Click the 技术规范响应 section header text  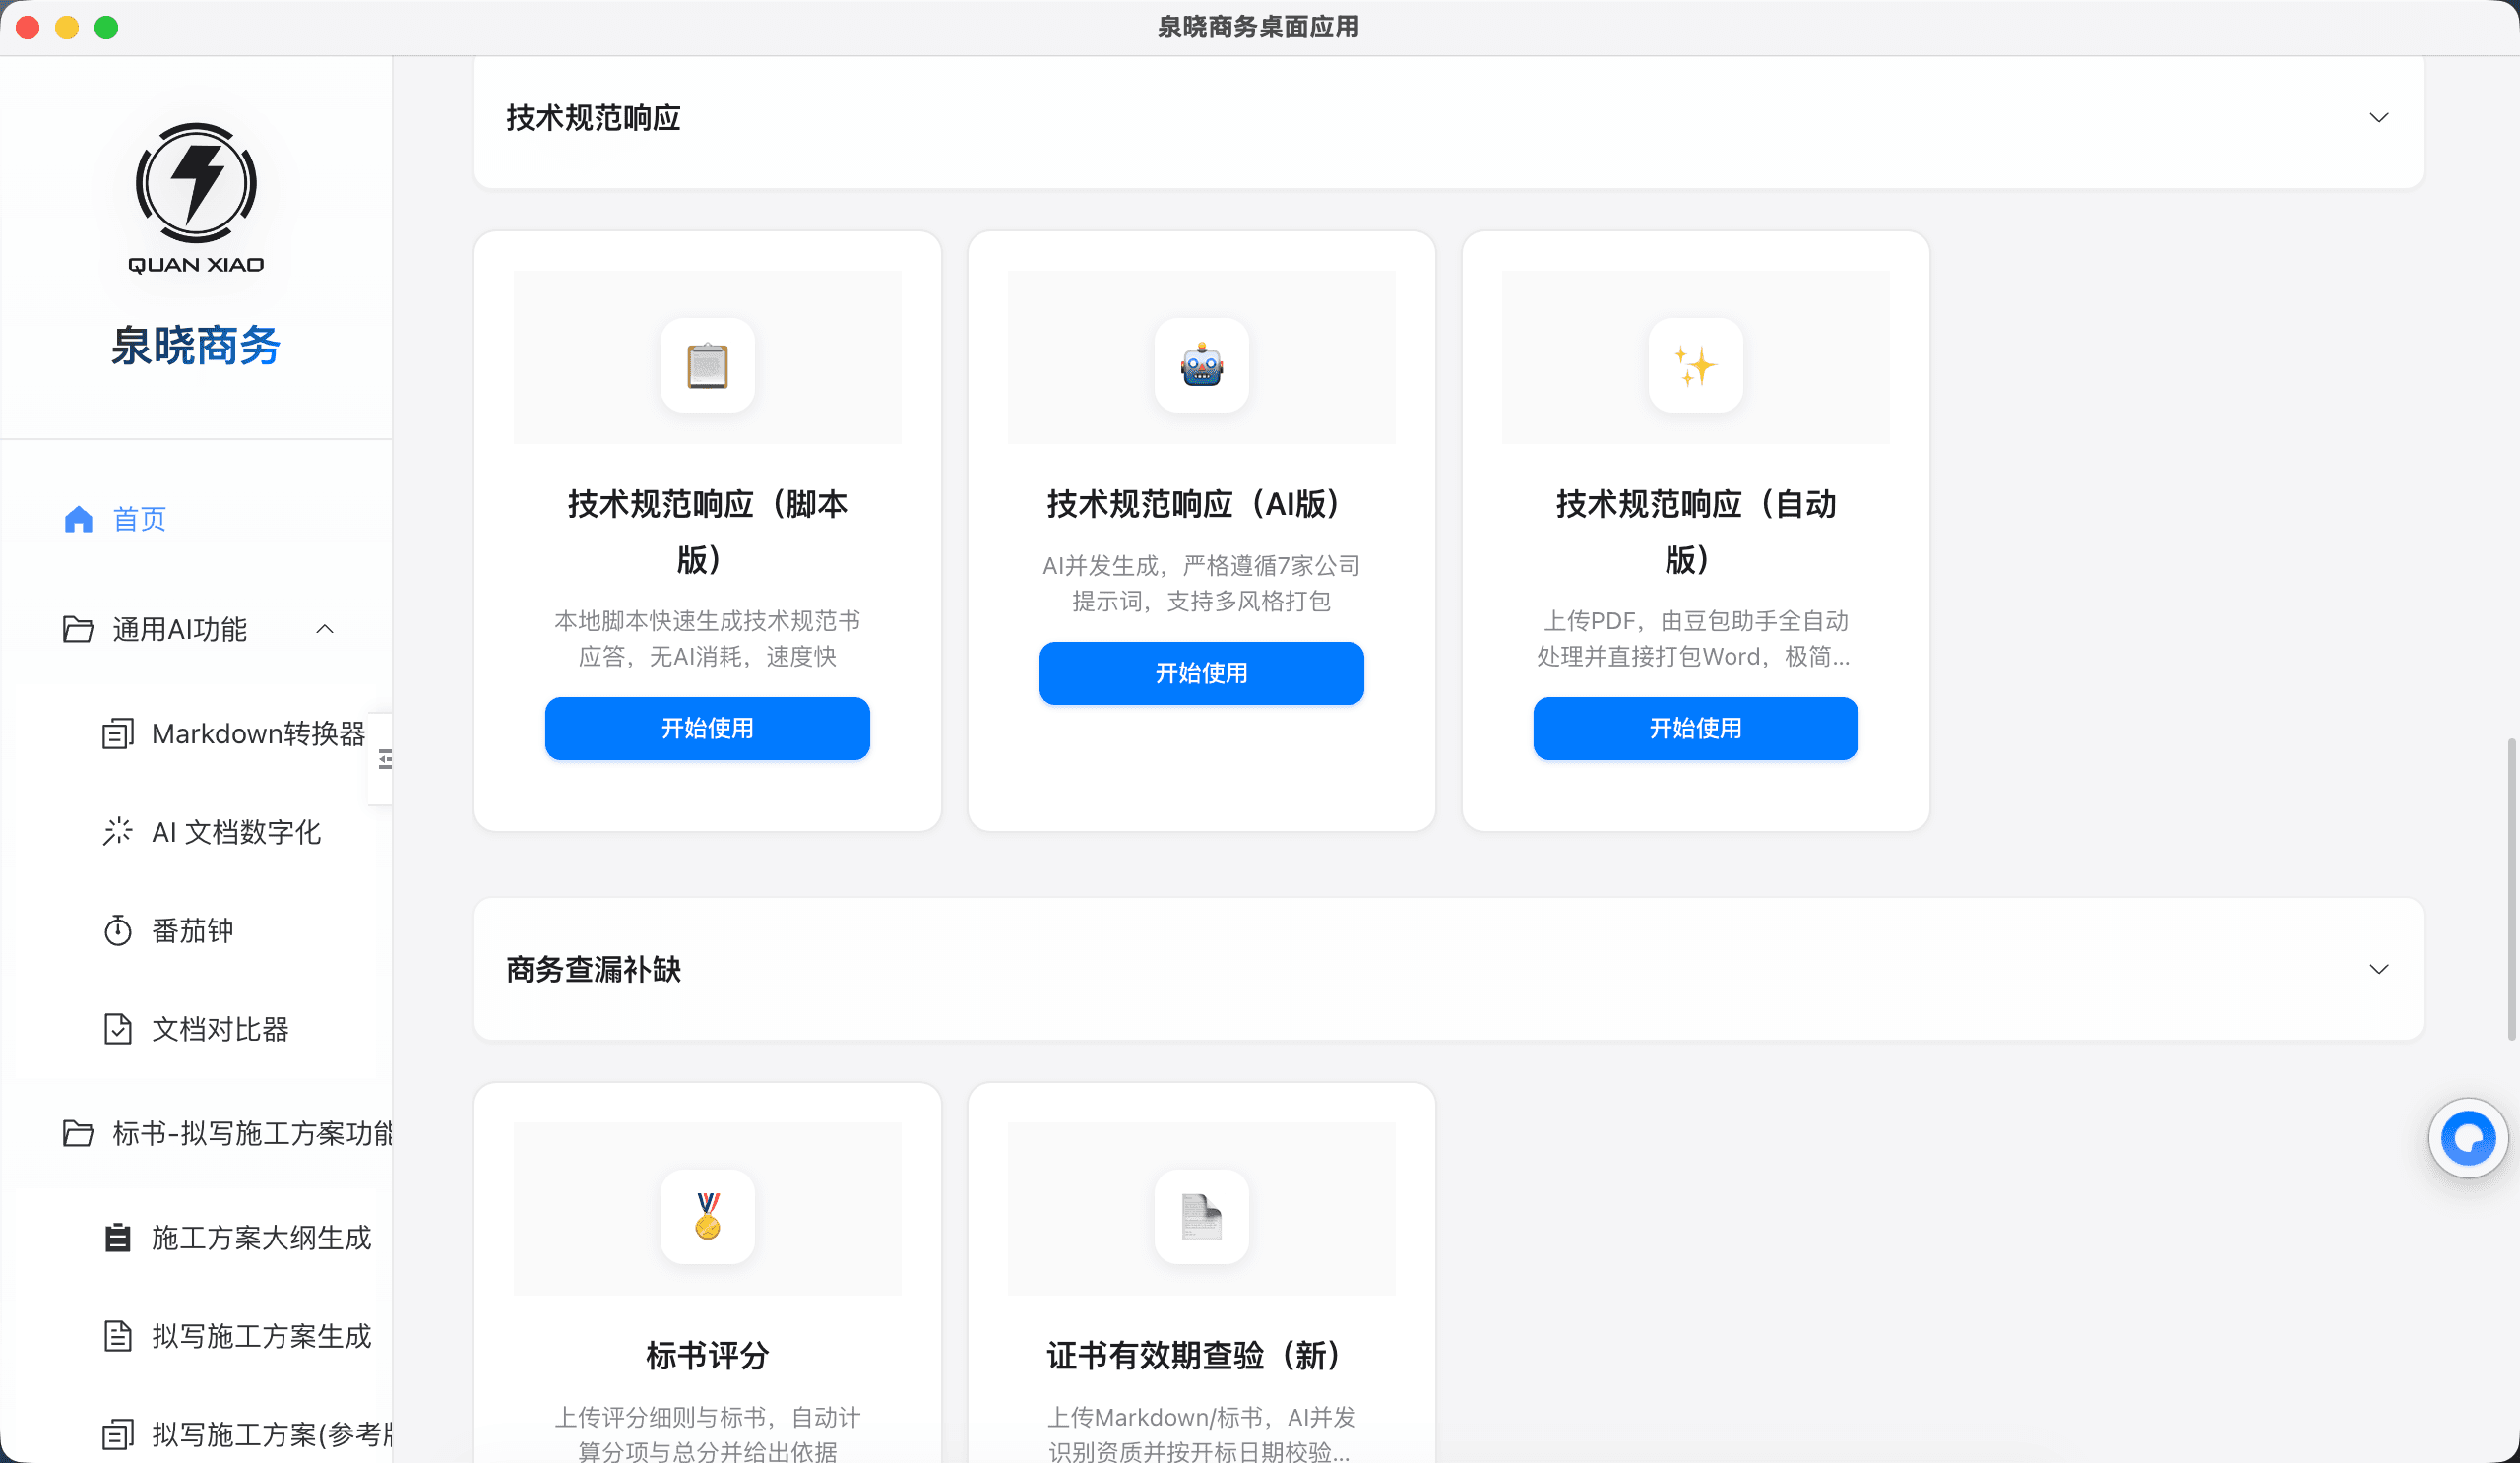coord(593,117)
